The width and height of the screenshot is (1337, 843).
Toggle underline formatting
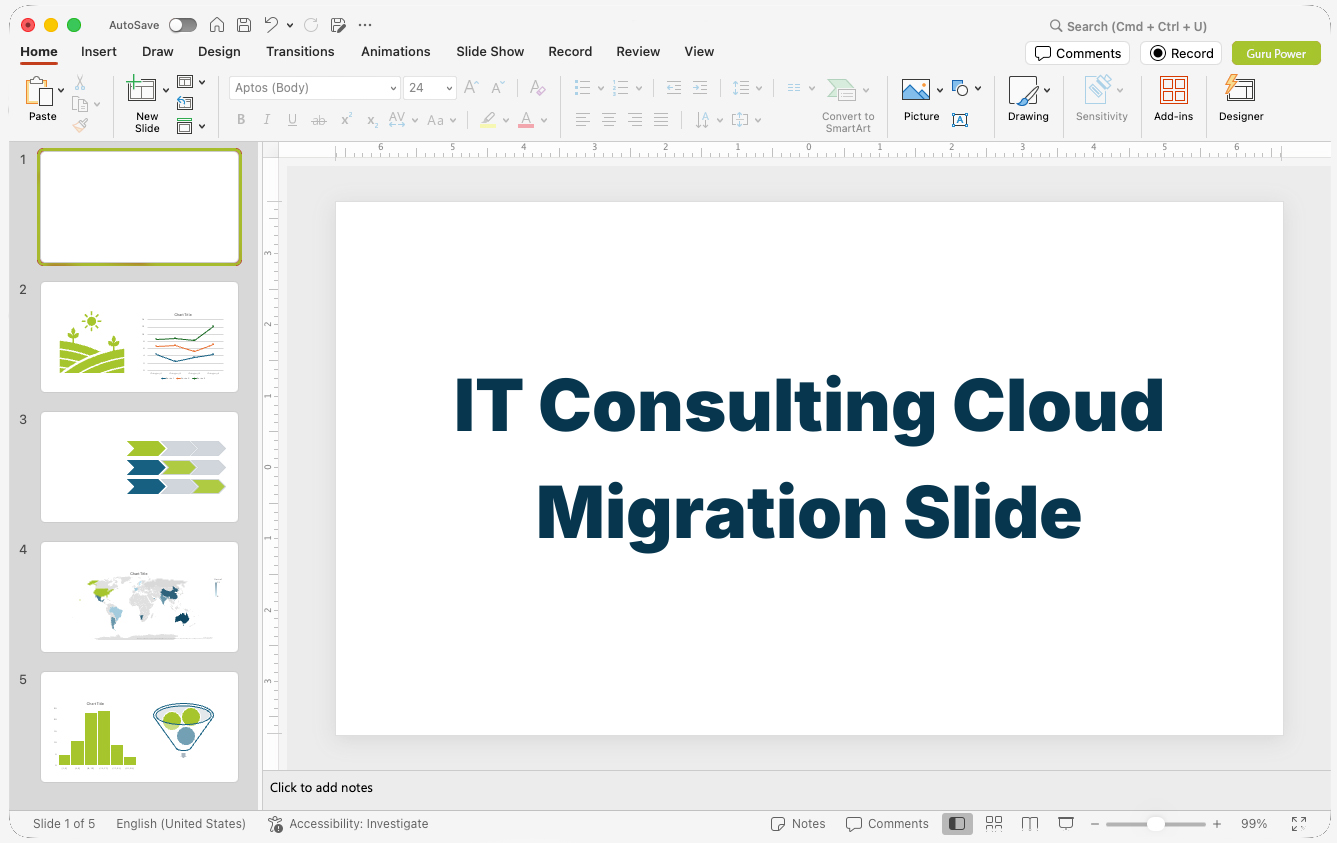click(x=292, y=120)
